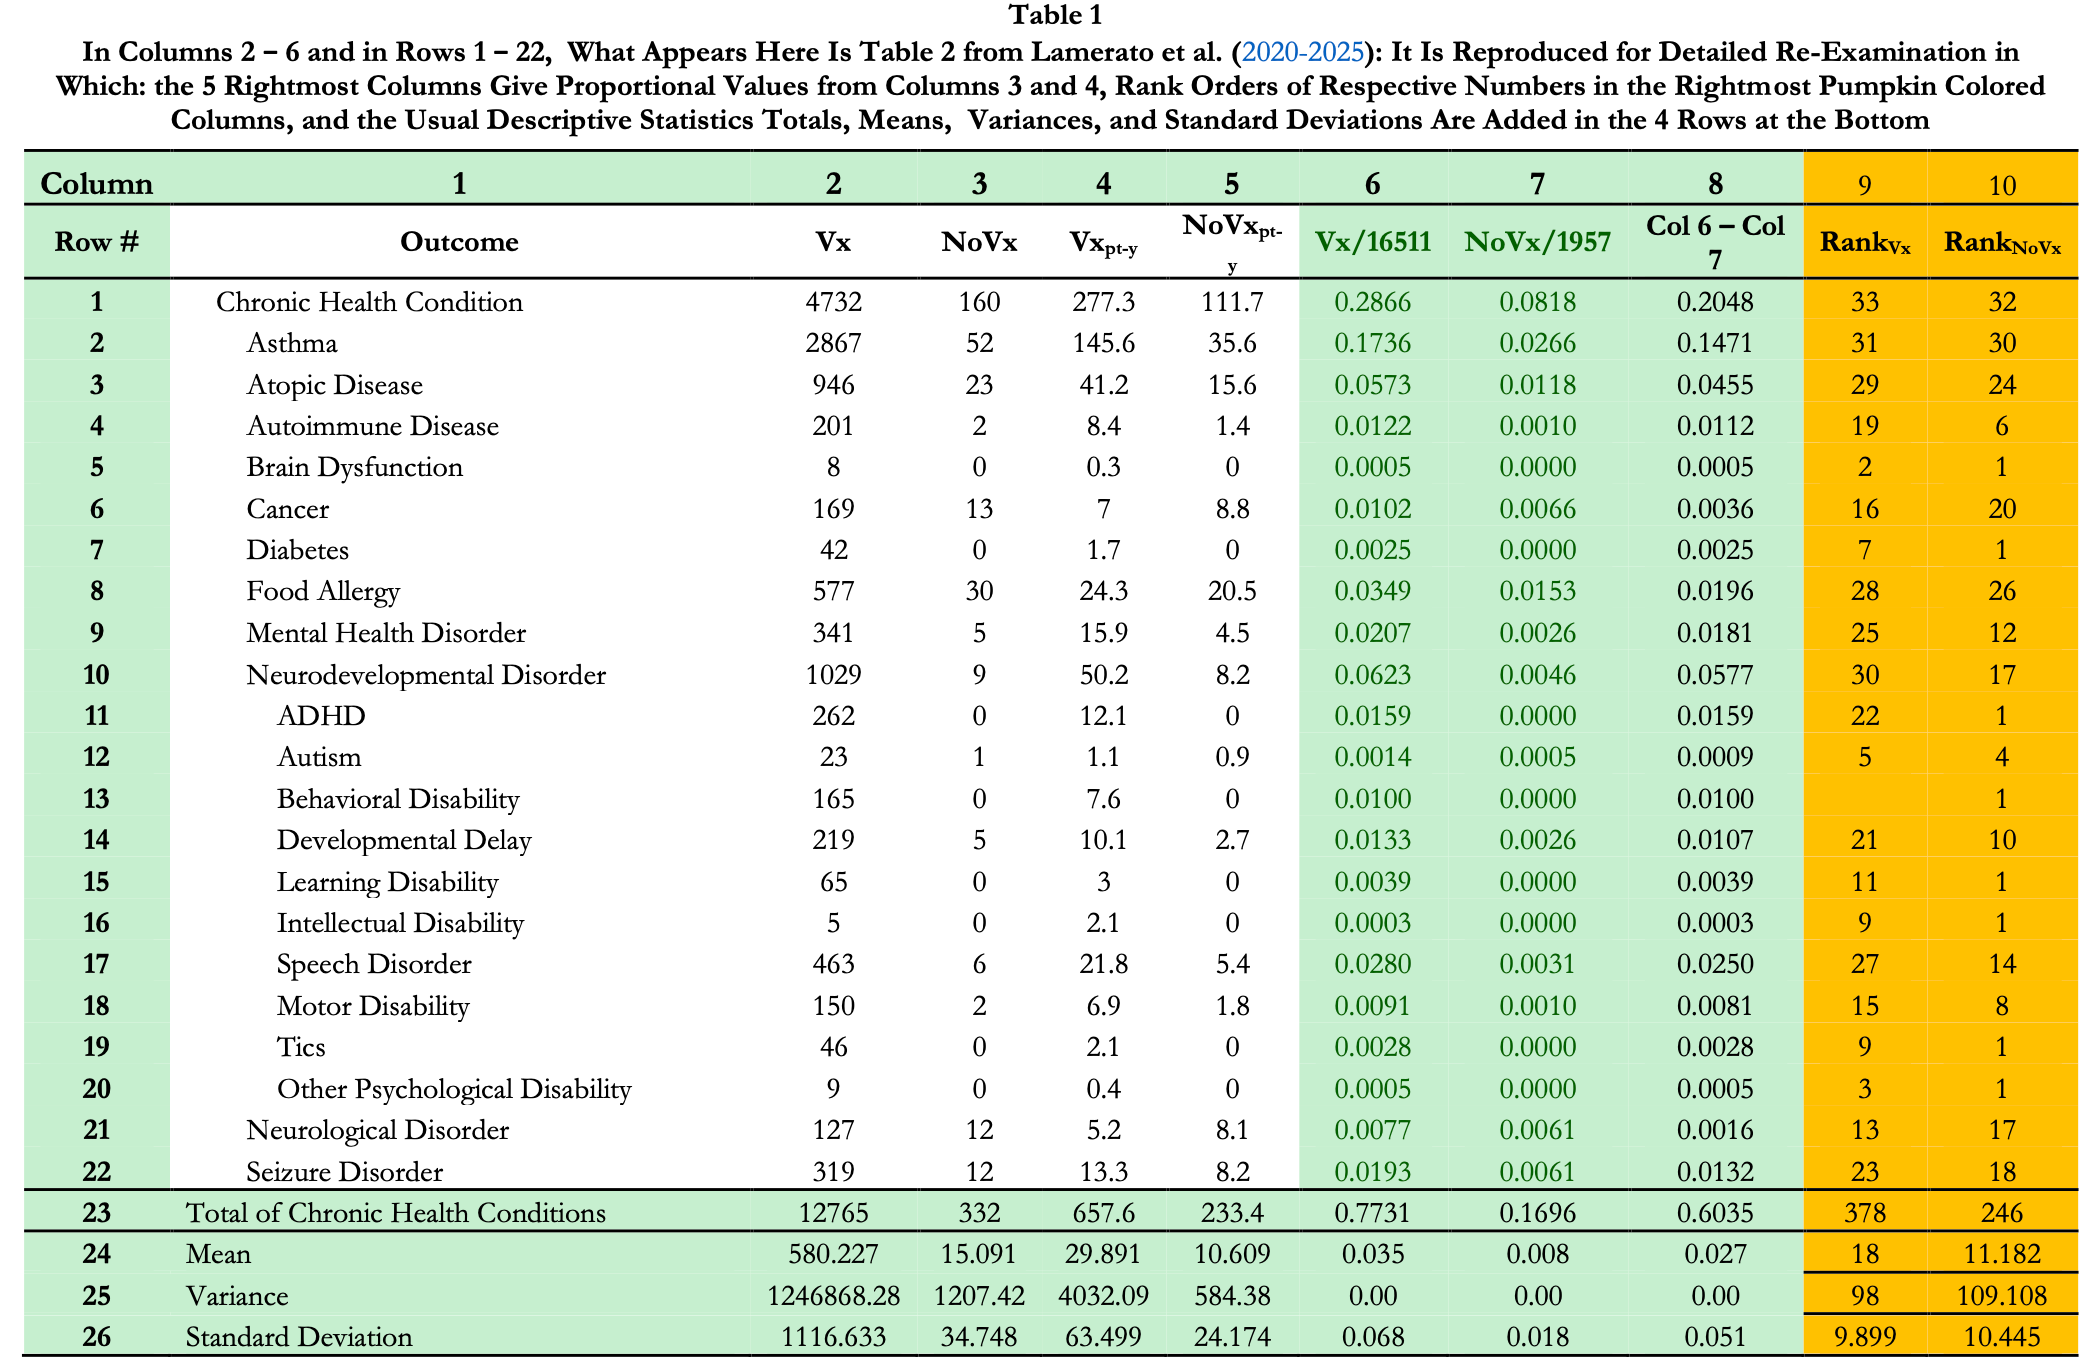The height and width of the screenshot is (1366, 2090).
Task: Select the 12765 total Vx value
Action: point(833,1213)
